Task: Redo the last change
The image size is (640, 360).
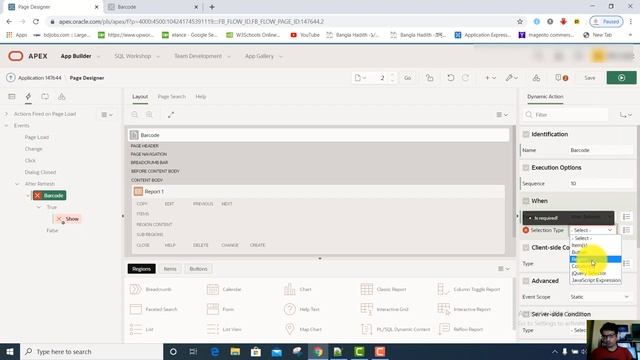Action: click(x=465, y=78)
